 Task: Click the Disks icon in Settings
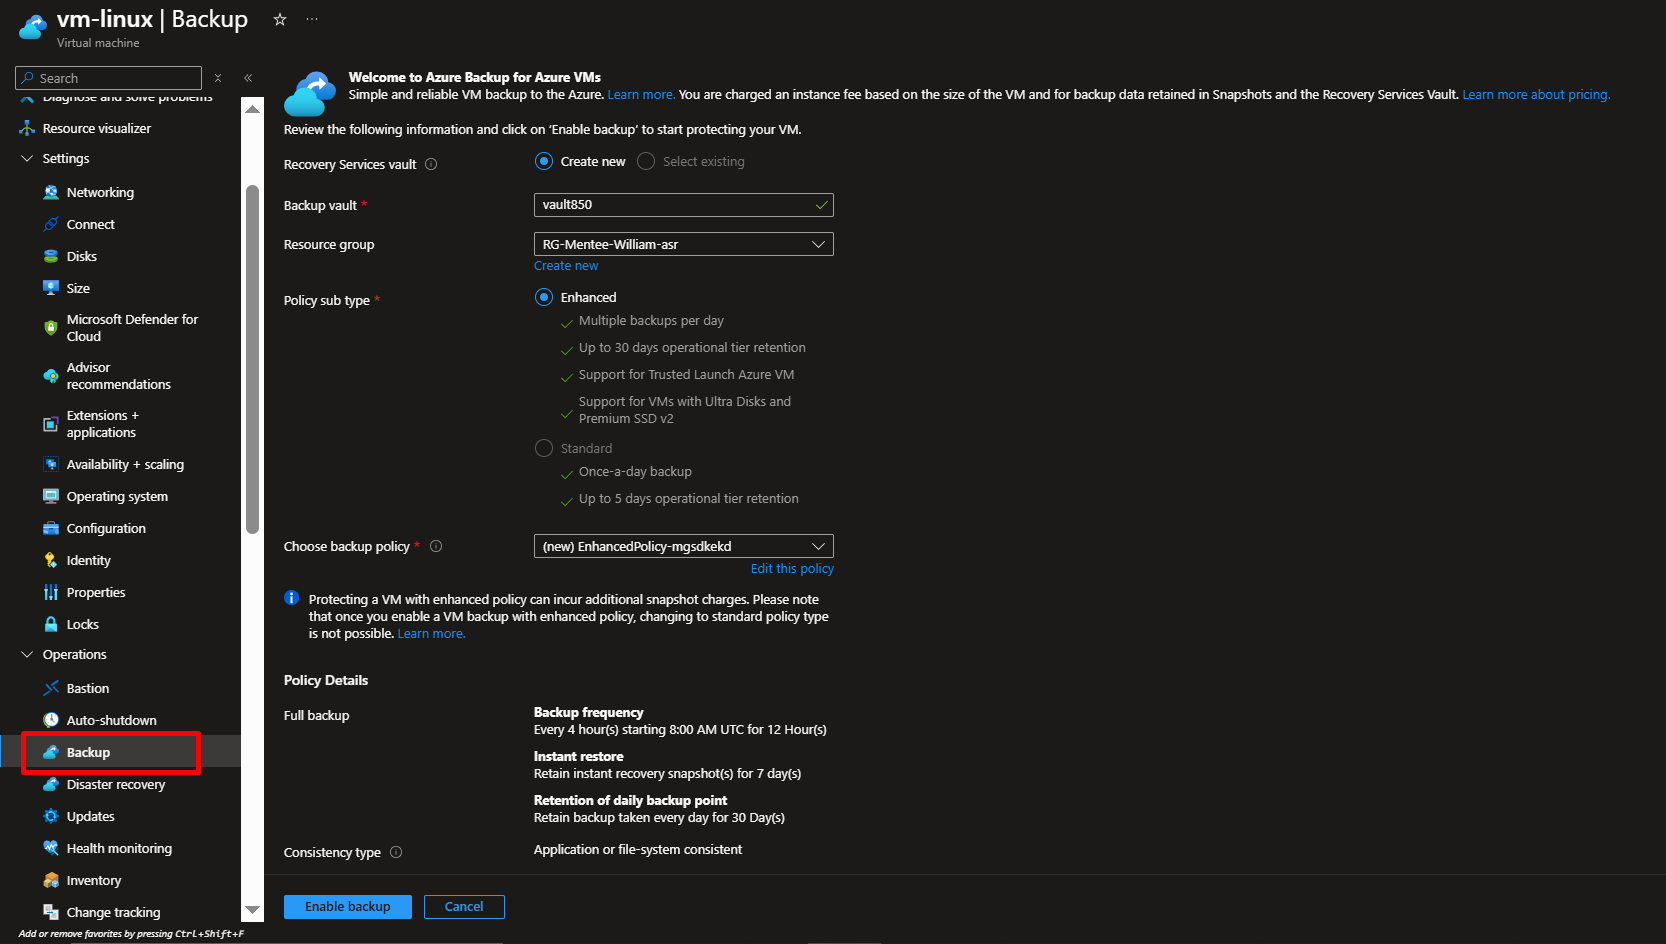(x=51, y=256)
